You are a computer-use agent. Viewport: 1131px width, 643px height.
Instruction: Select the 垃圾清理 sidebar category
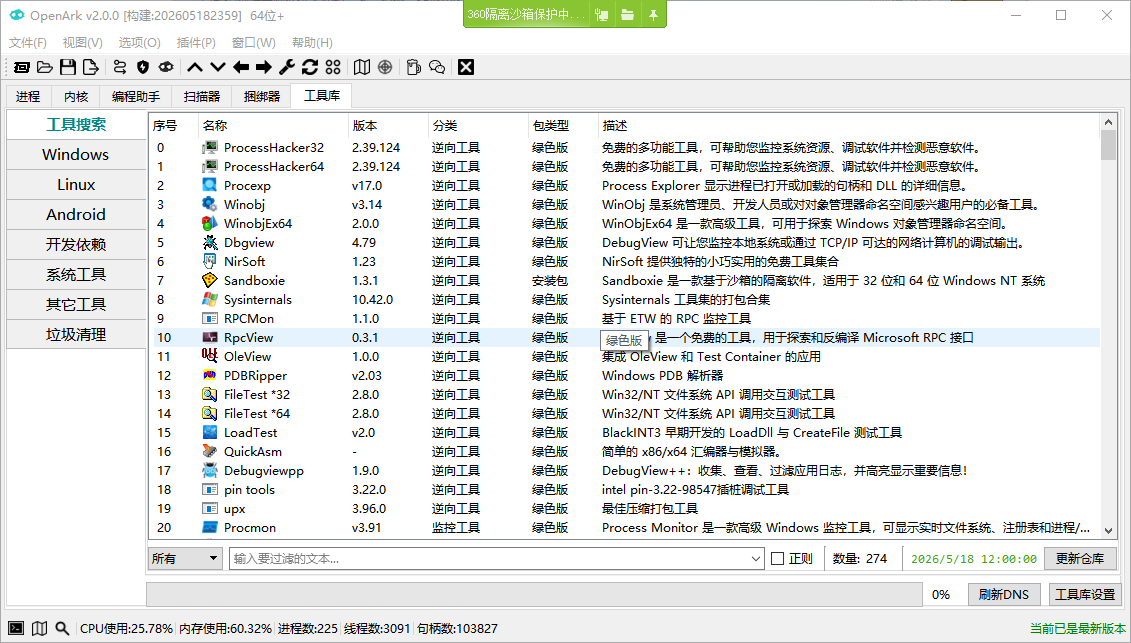point(76,335)
